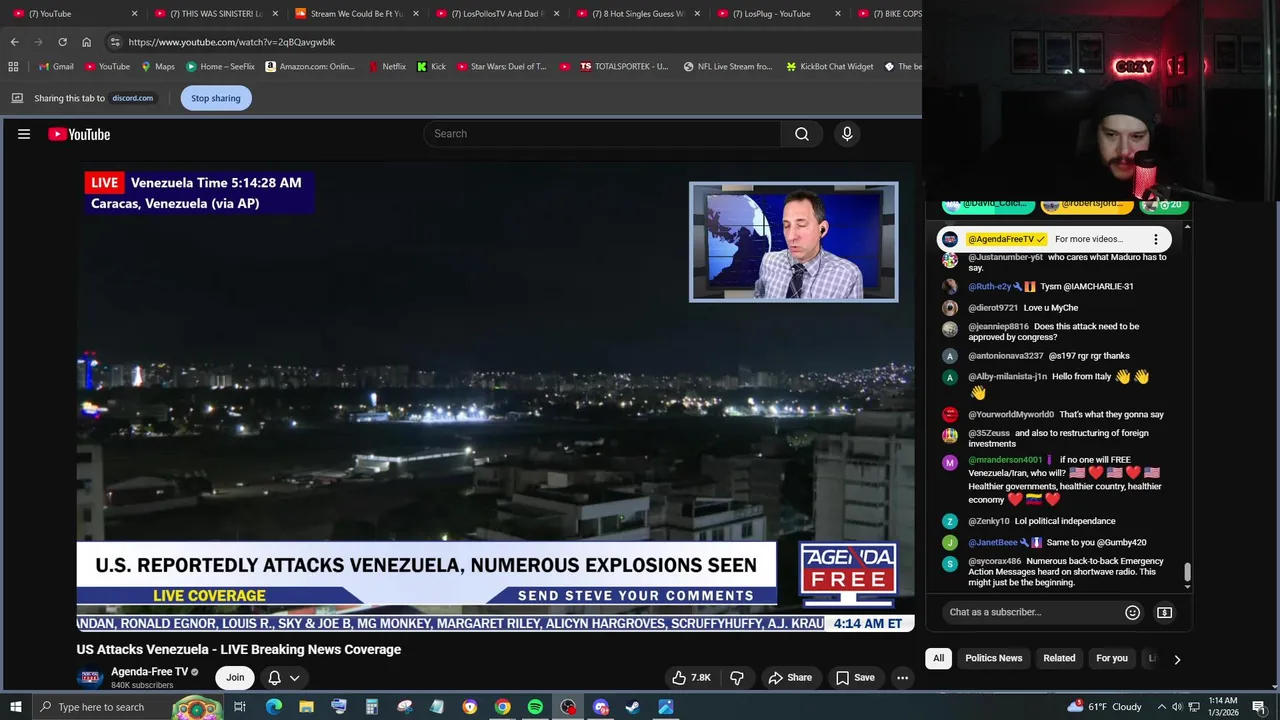Click the YouTube search input field

pos(602,134)
